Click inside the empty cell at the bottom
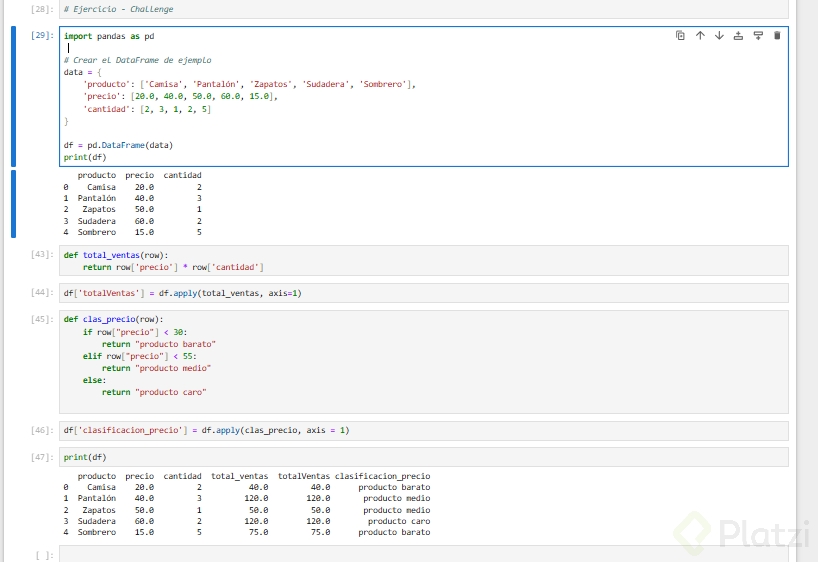Screen dimensions: 818x562 point(422,554)
